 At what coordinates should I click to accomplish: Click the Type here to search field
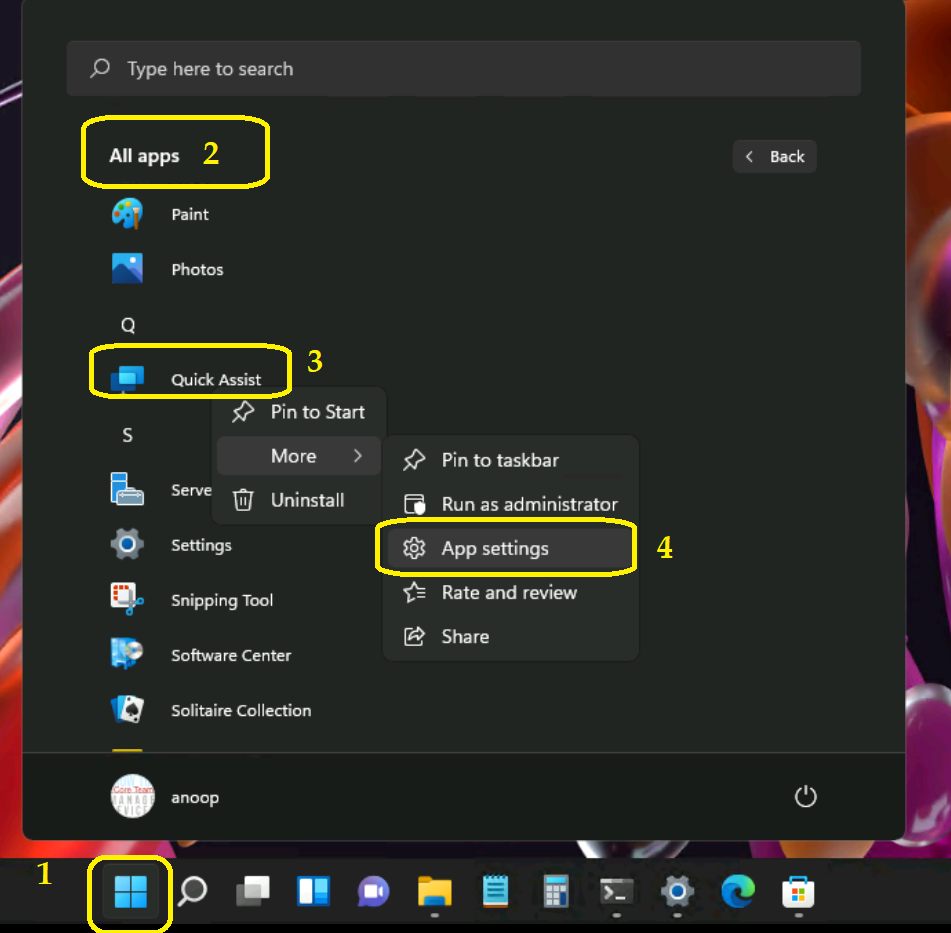click(x=463, y=69)
